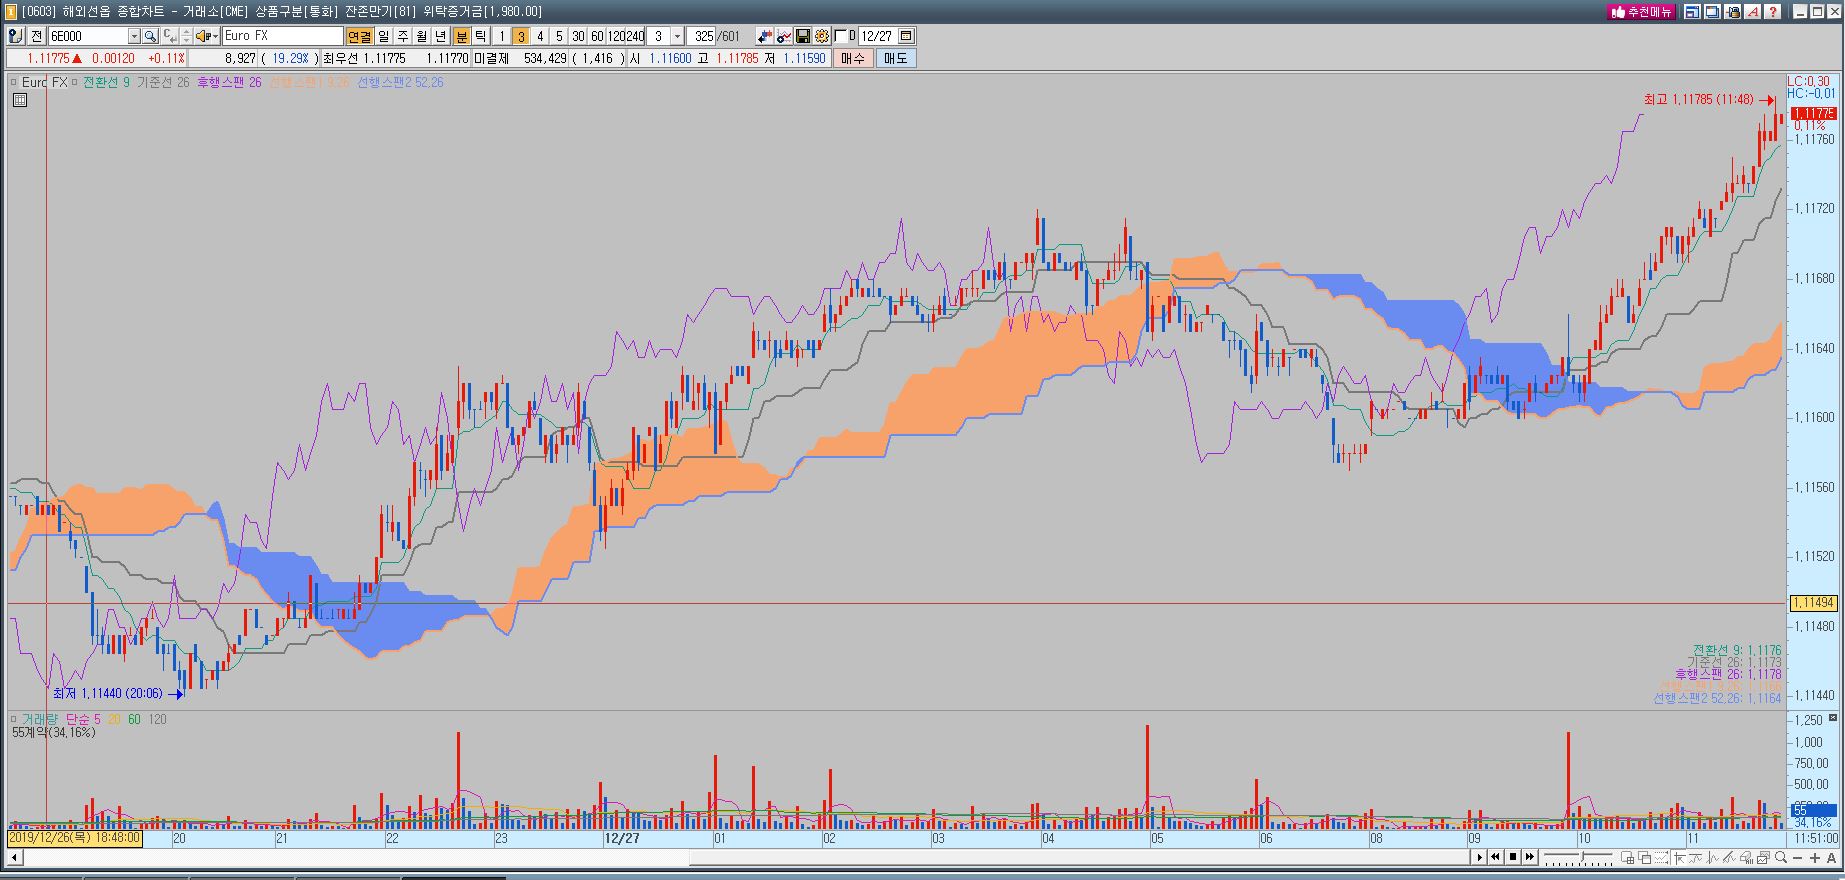The image size is (1845, 880).
Task: Open chart settings gear icon
Action: coord(821,36)
